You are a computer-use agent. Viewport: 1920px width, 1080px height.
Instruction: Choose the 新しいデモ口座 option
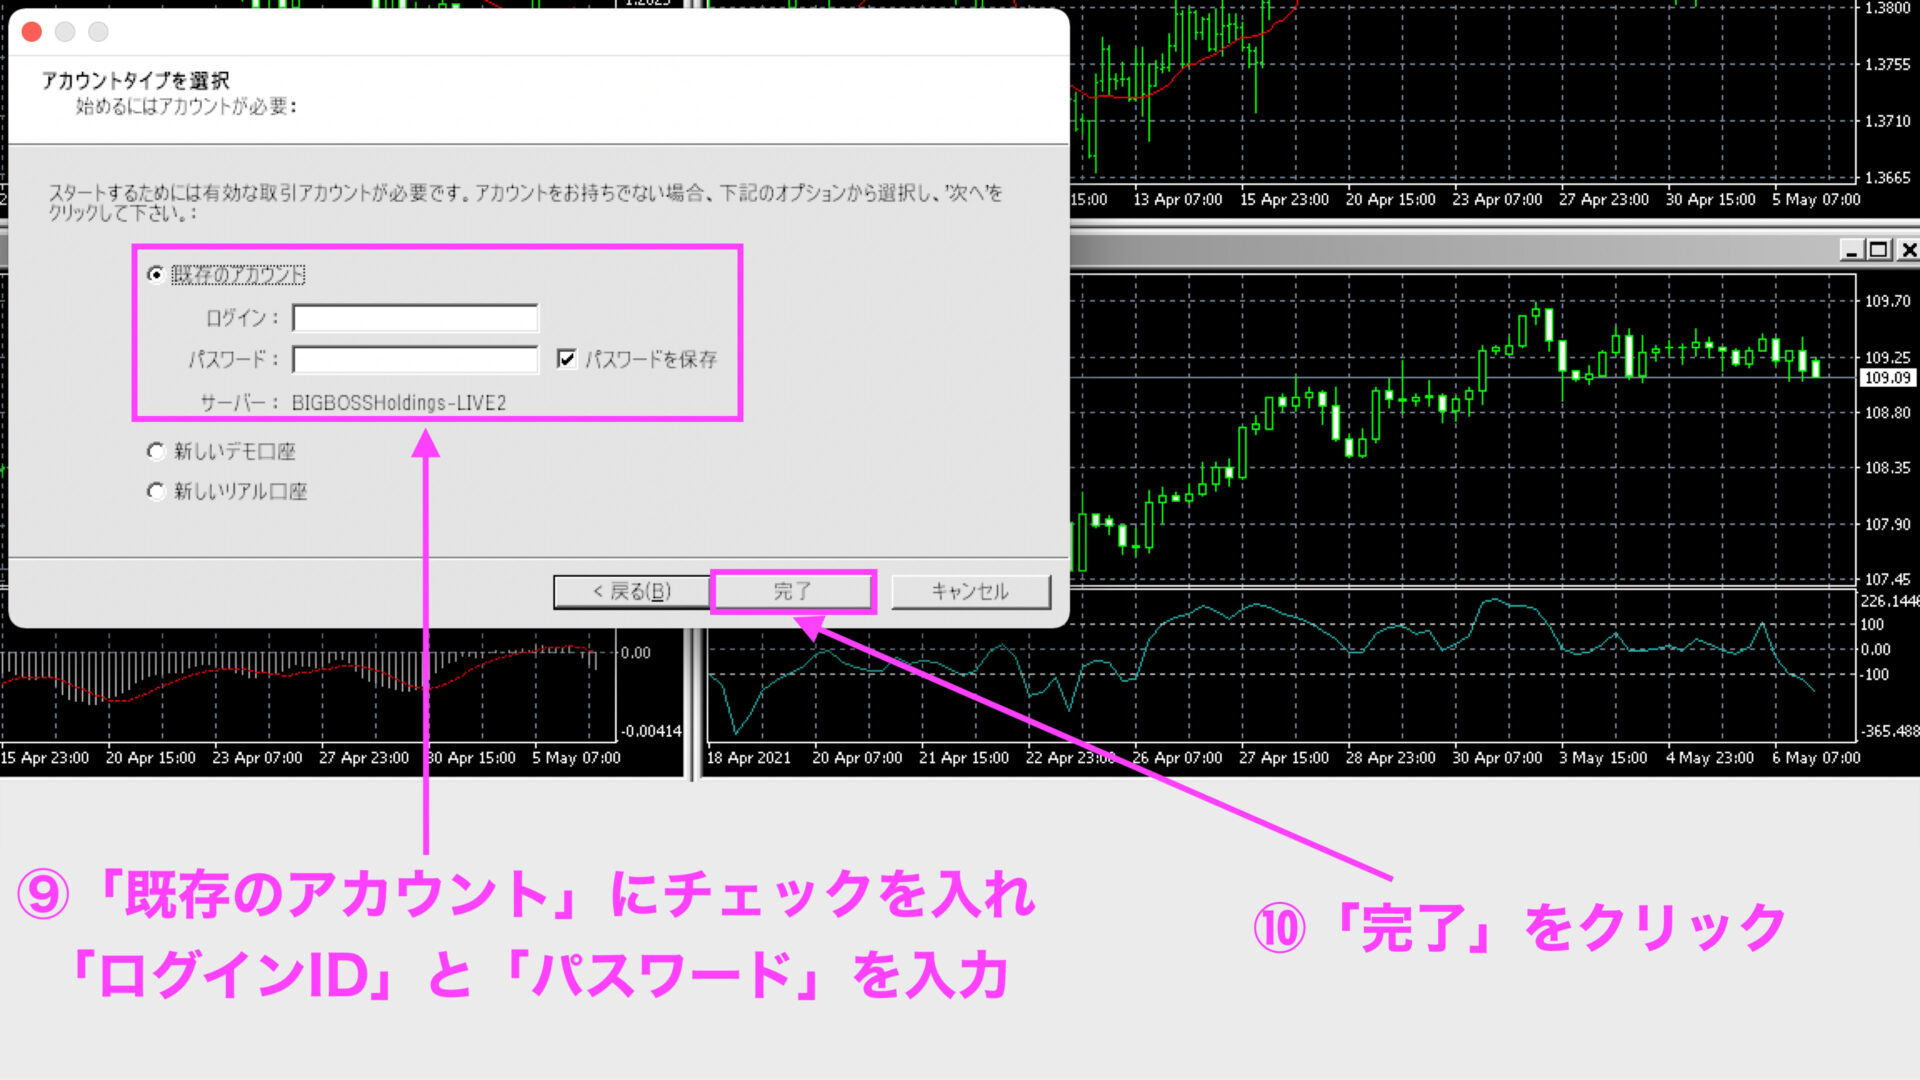tap(155, 451)
